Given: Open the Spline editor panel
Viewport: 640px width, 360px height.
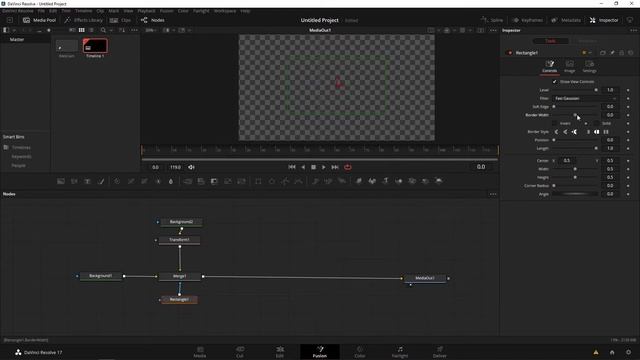Looking at the screenshot, I should click(492, 20).
